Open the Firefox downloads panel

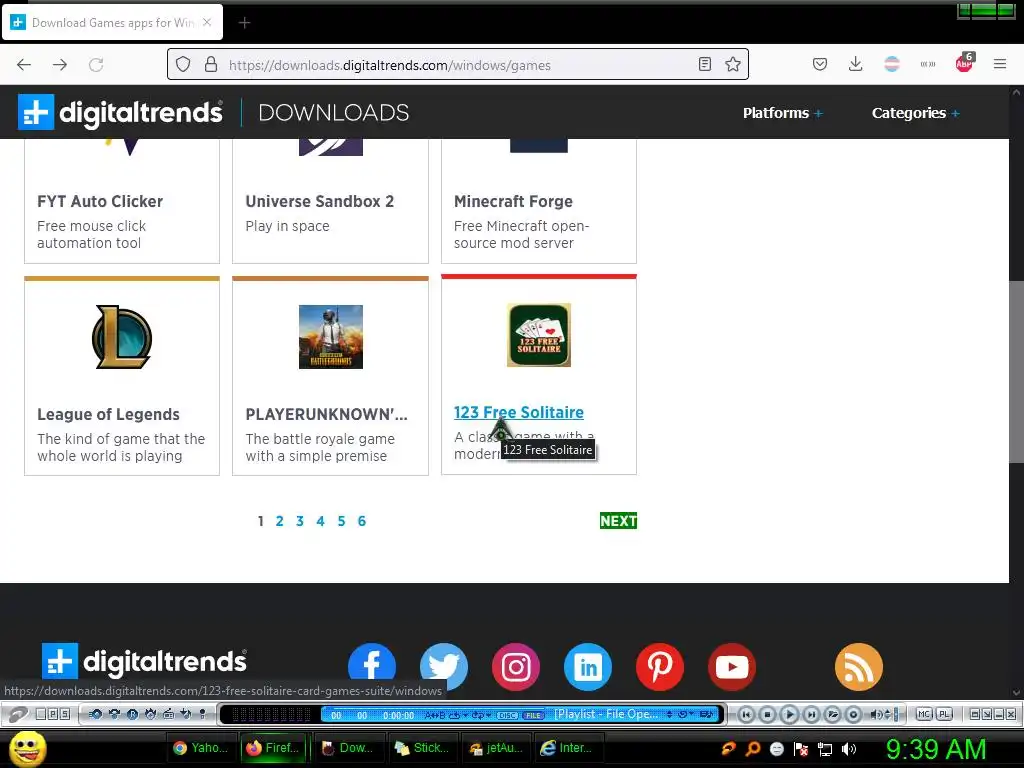[856, 64]
